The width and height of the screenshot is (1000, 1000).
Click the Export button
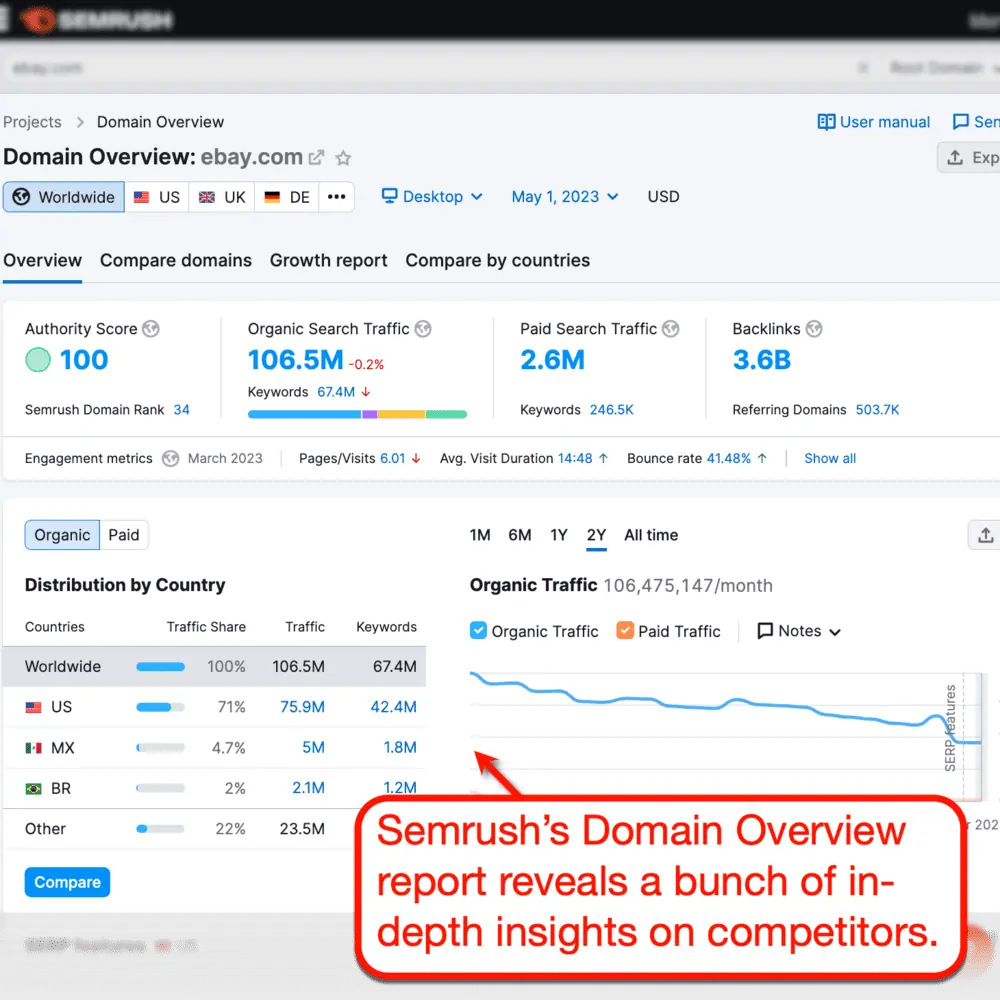(969, 158)
